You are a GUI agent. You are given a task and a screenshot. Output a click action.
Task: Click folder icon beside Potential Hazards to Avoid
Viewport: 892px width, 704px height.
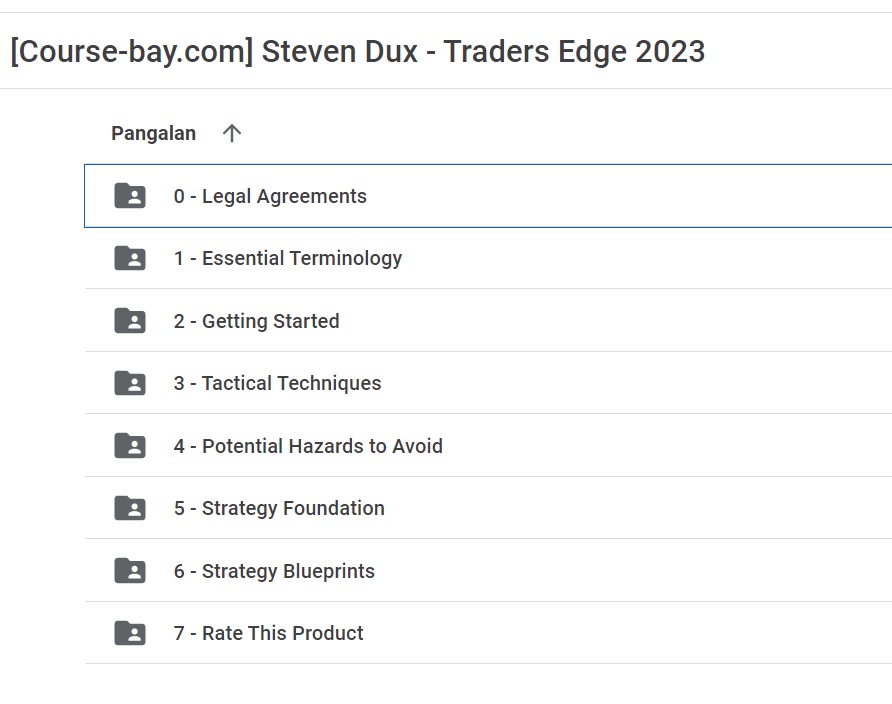130,445
